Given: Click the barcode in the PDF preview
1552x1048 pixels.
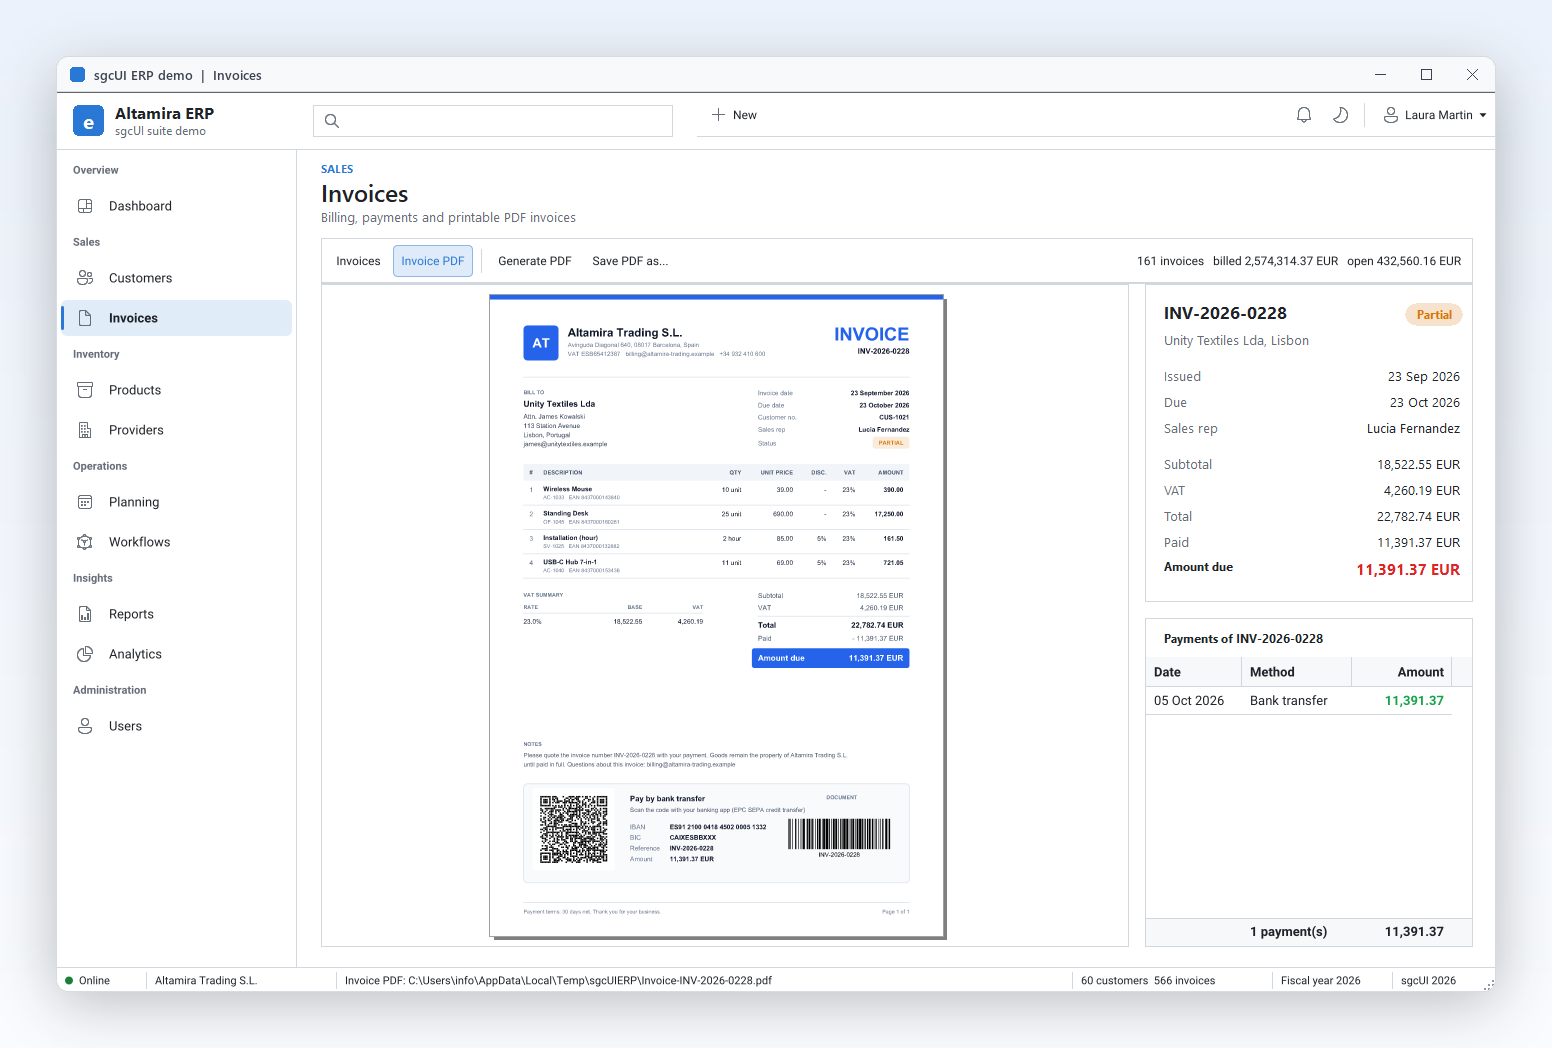Looking at the screenshot, I should (839, 834).
